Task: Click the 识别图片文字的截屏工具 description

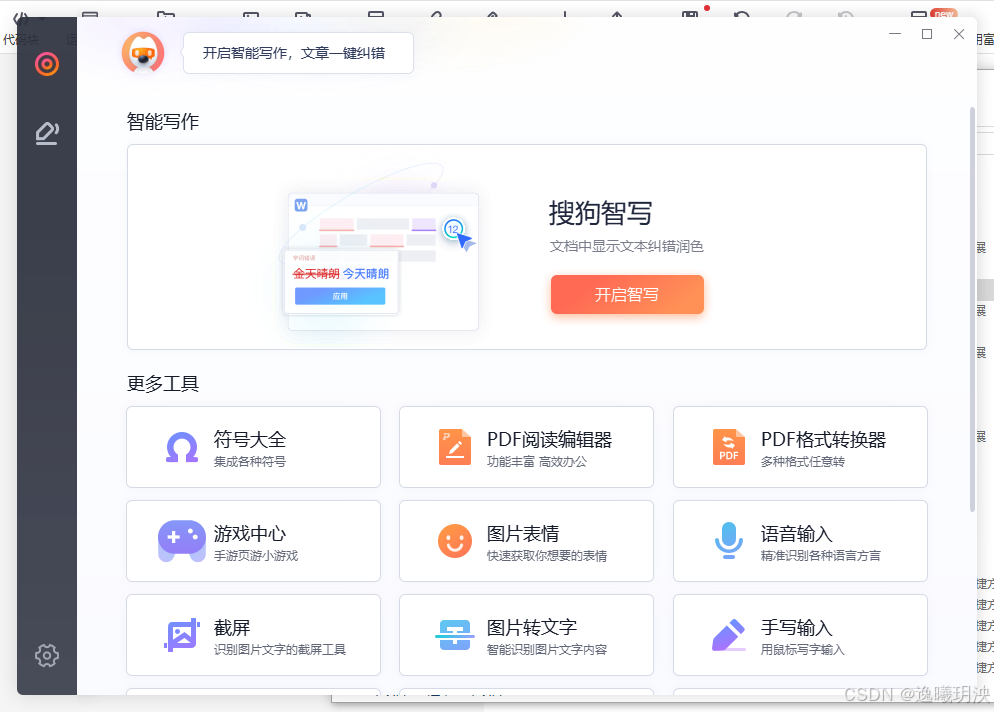Action: [x=280, y=649]
